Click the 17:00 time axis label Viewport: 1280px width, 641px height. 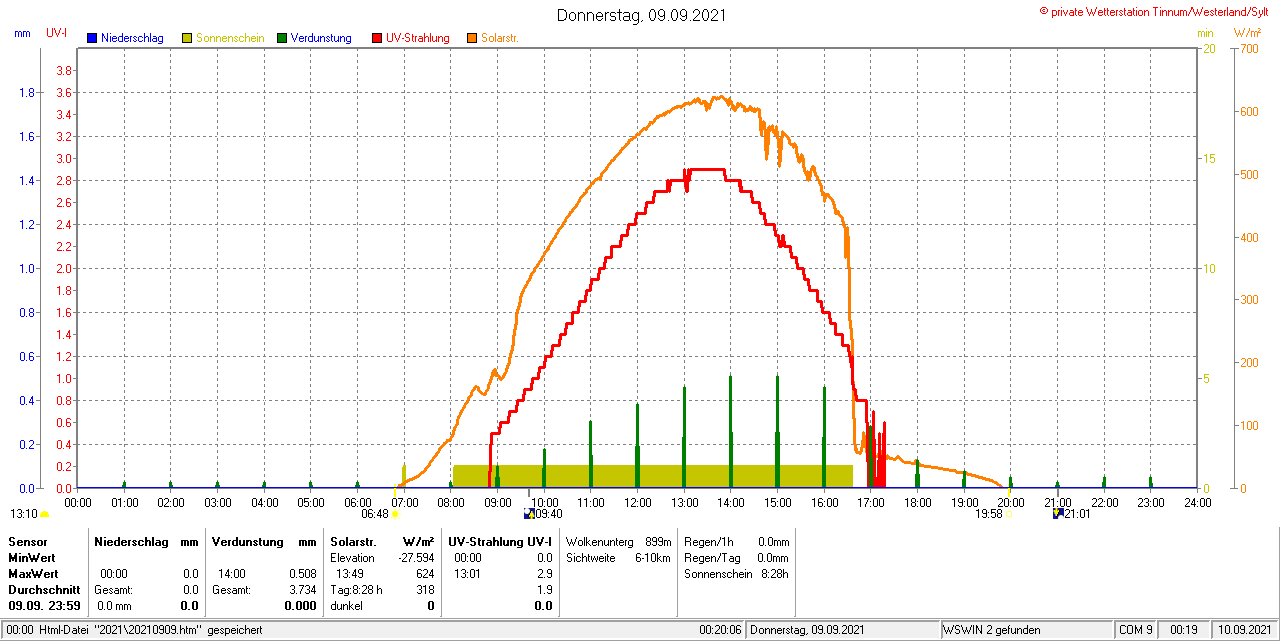[871, 502]
